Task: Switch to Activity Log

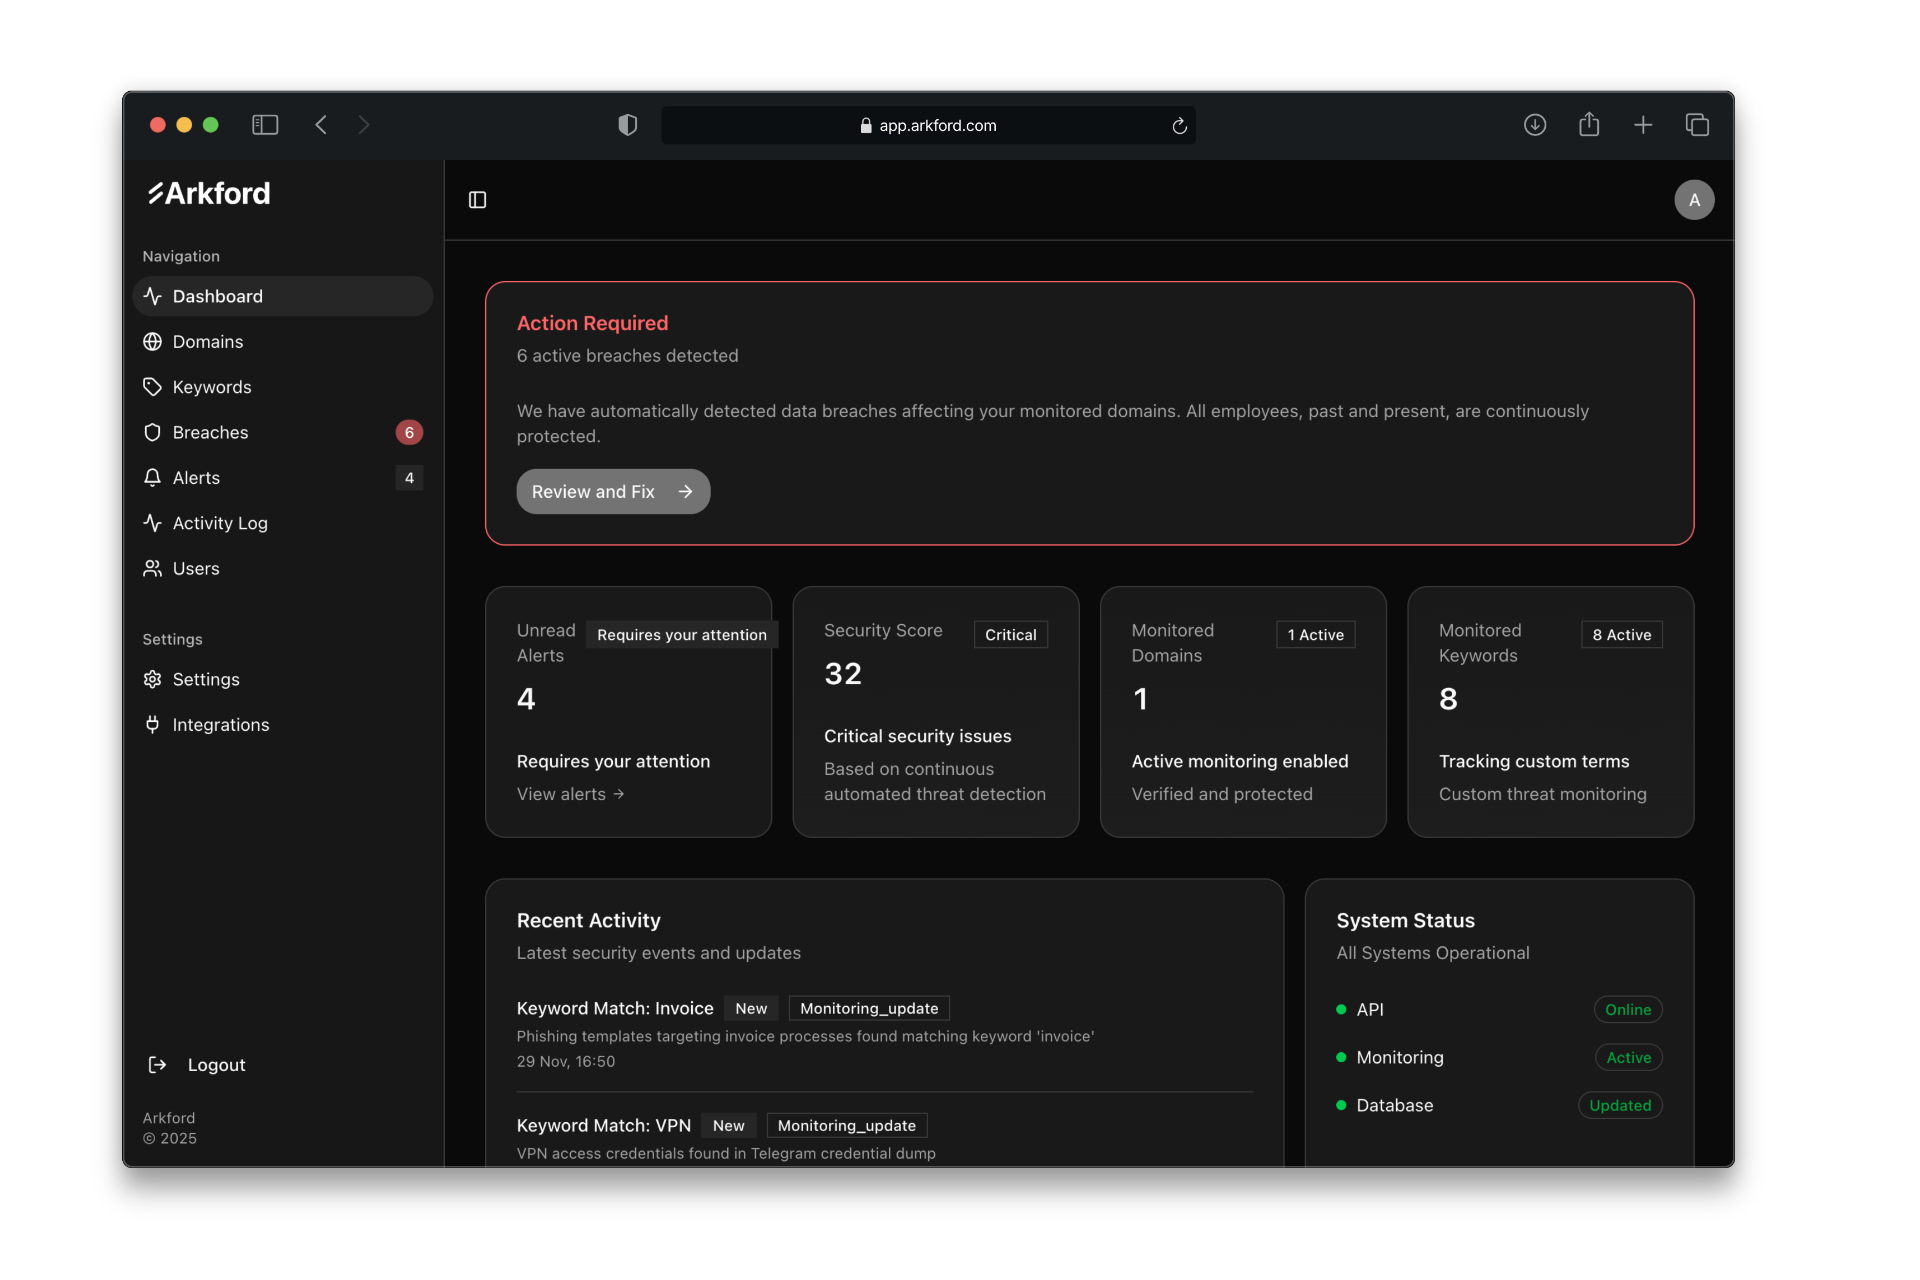Action: click(219, 523)
